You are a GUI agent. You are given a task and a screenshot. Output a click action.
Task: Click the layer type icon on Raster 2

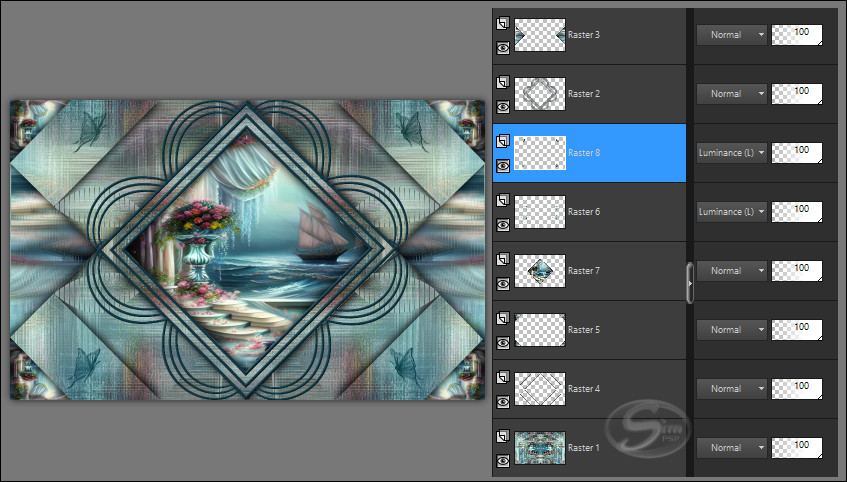(503, 81)
